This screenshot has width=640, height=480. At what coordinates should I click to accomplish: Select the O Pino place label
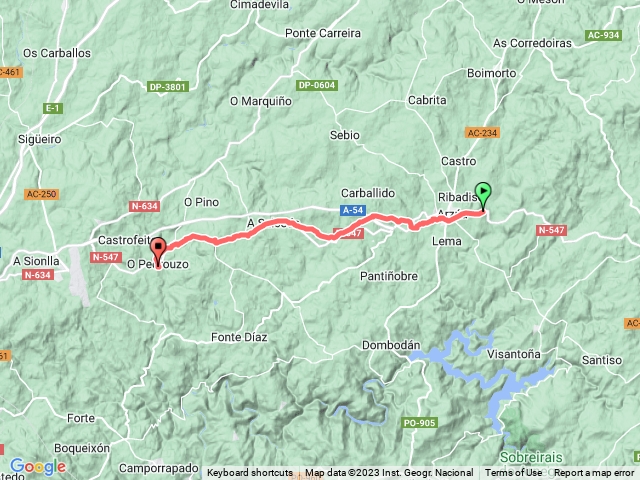tap(202, 202)
